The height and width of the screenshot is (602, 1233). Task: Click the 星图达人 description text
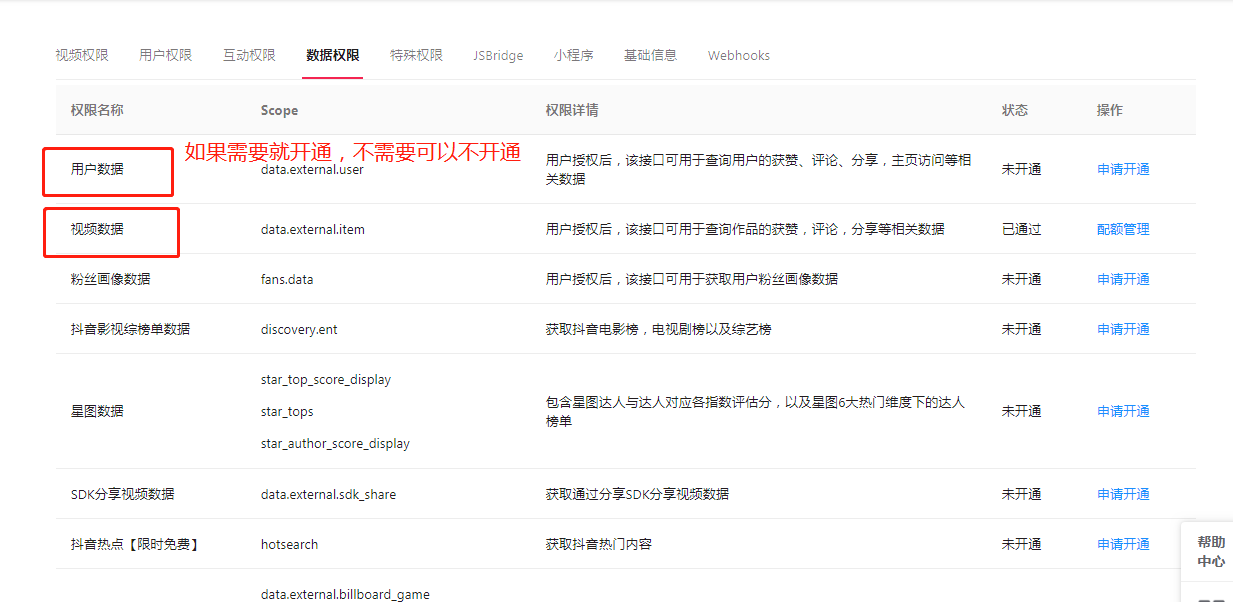coord(755,411)
